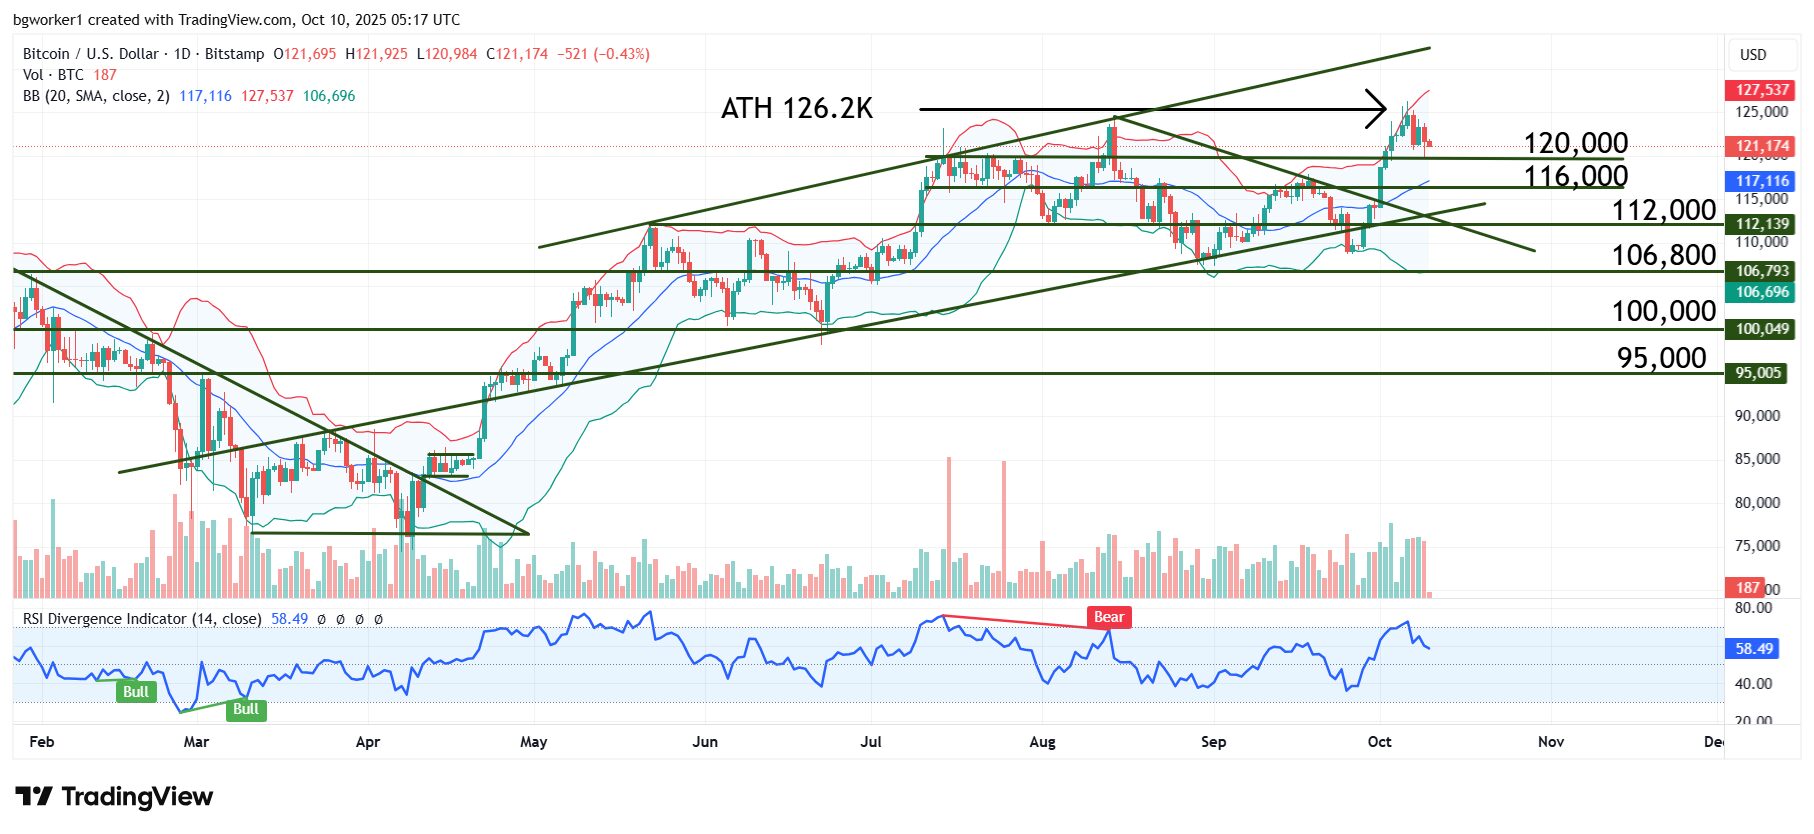
Task: Click the red 121,174 current price tag
Action: [x=1761, y=146]
